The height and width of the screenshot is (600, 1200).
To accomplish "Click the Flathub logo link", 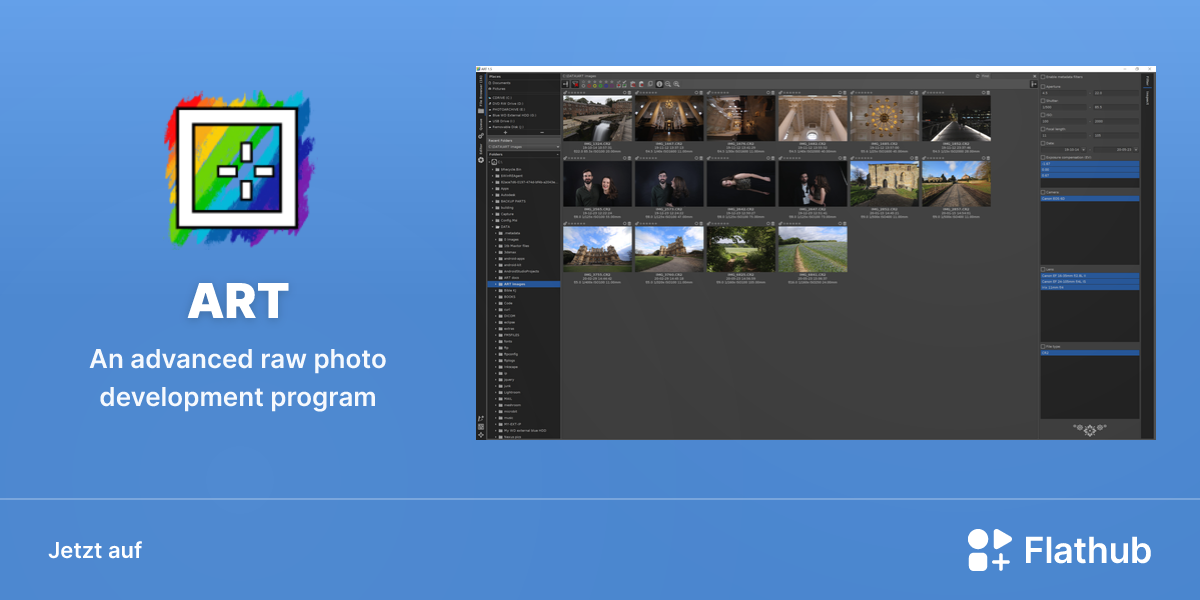I will (x=1059, y=550).
